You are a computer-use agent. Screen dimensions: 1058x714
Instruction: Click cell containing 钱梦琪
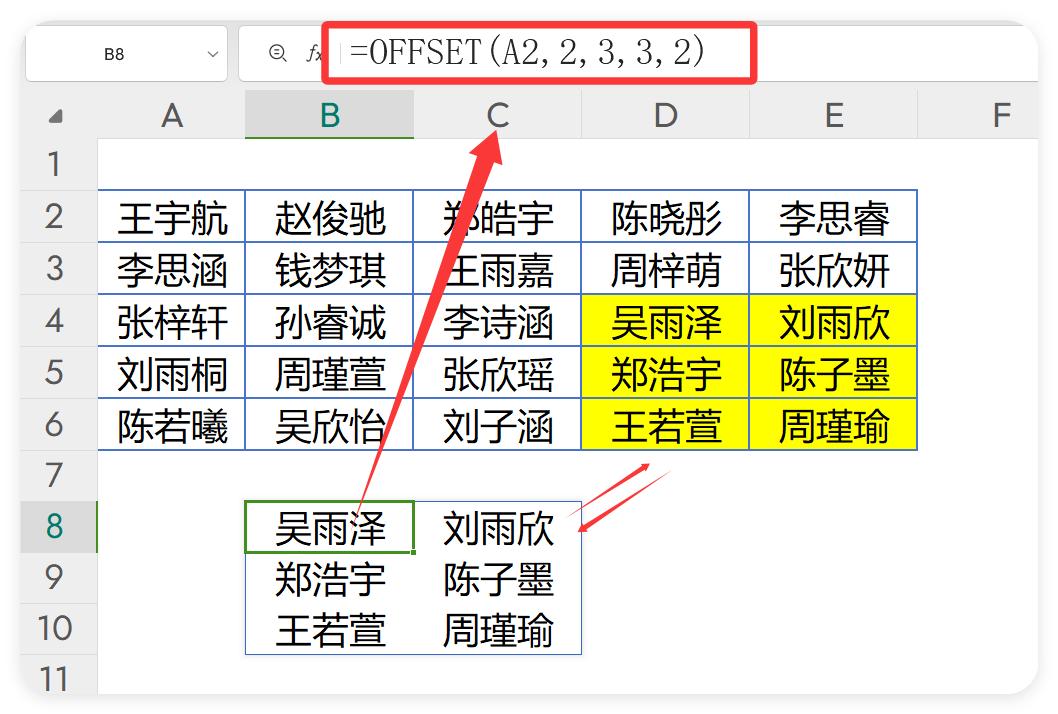(329, 269)
